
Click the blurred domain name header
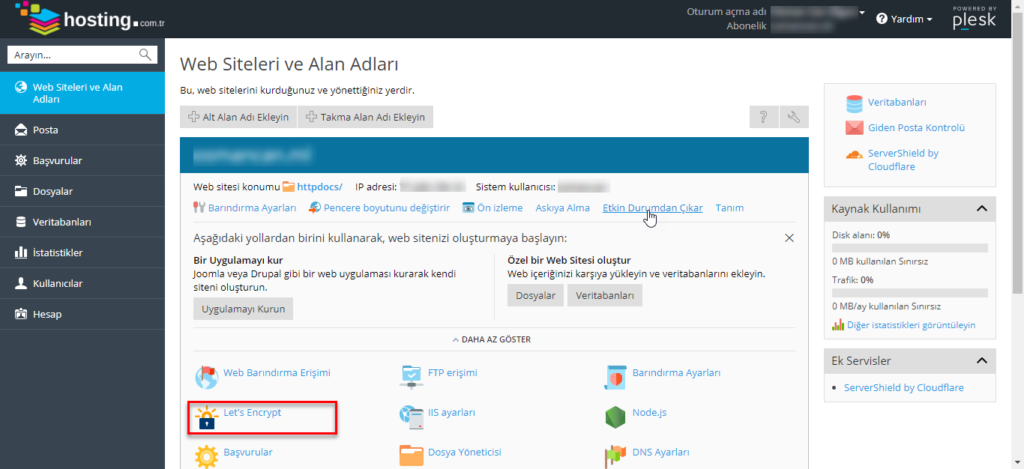(251, 155)
